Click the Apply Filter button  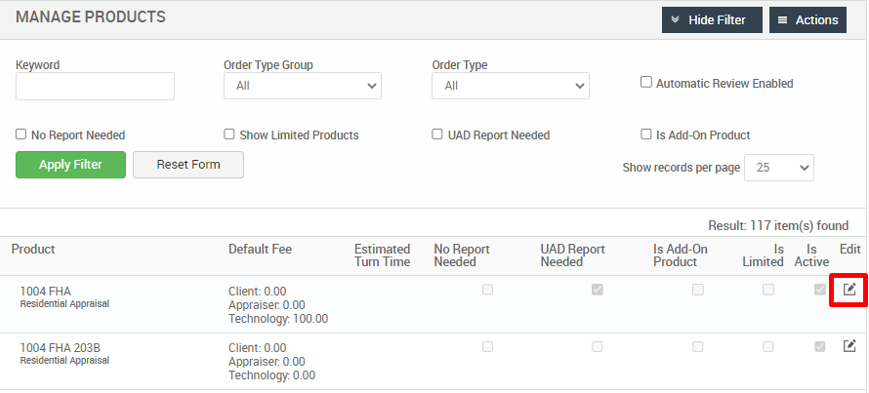(70, 165)
